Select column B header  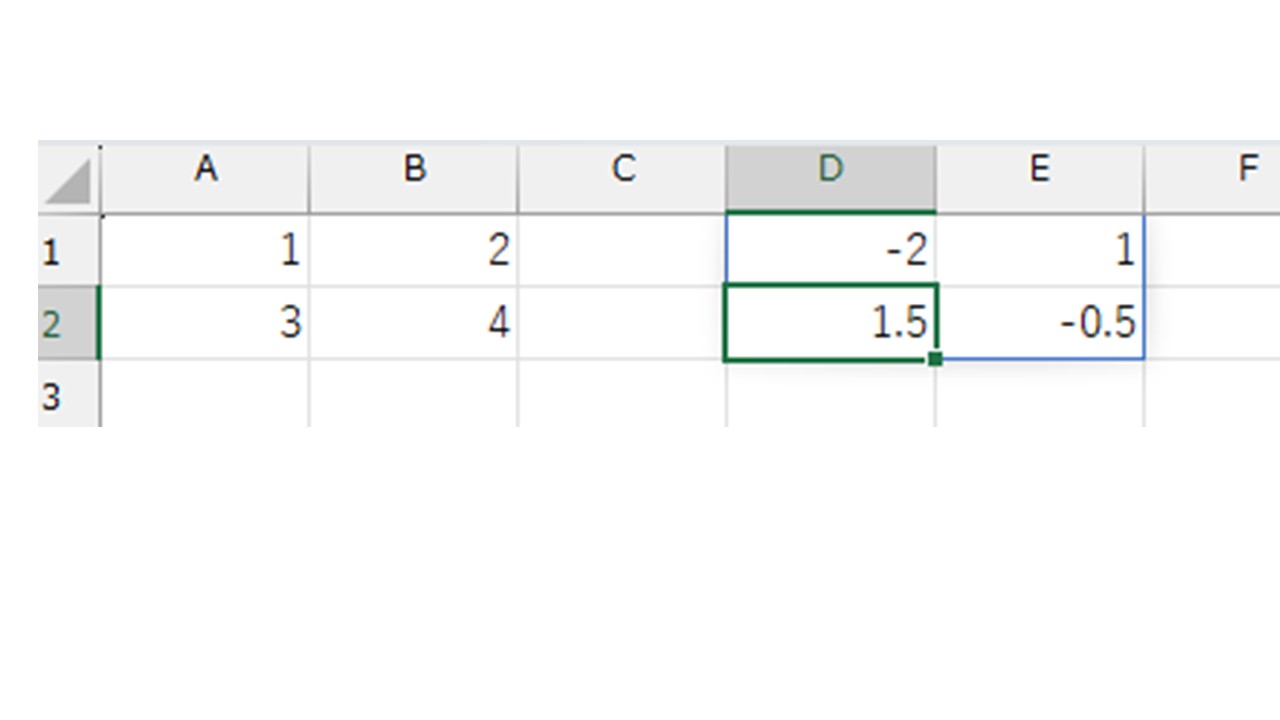pos(414,179)
